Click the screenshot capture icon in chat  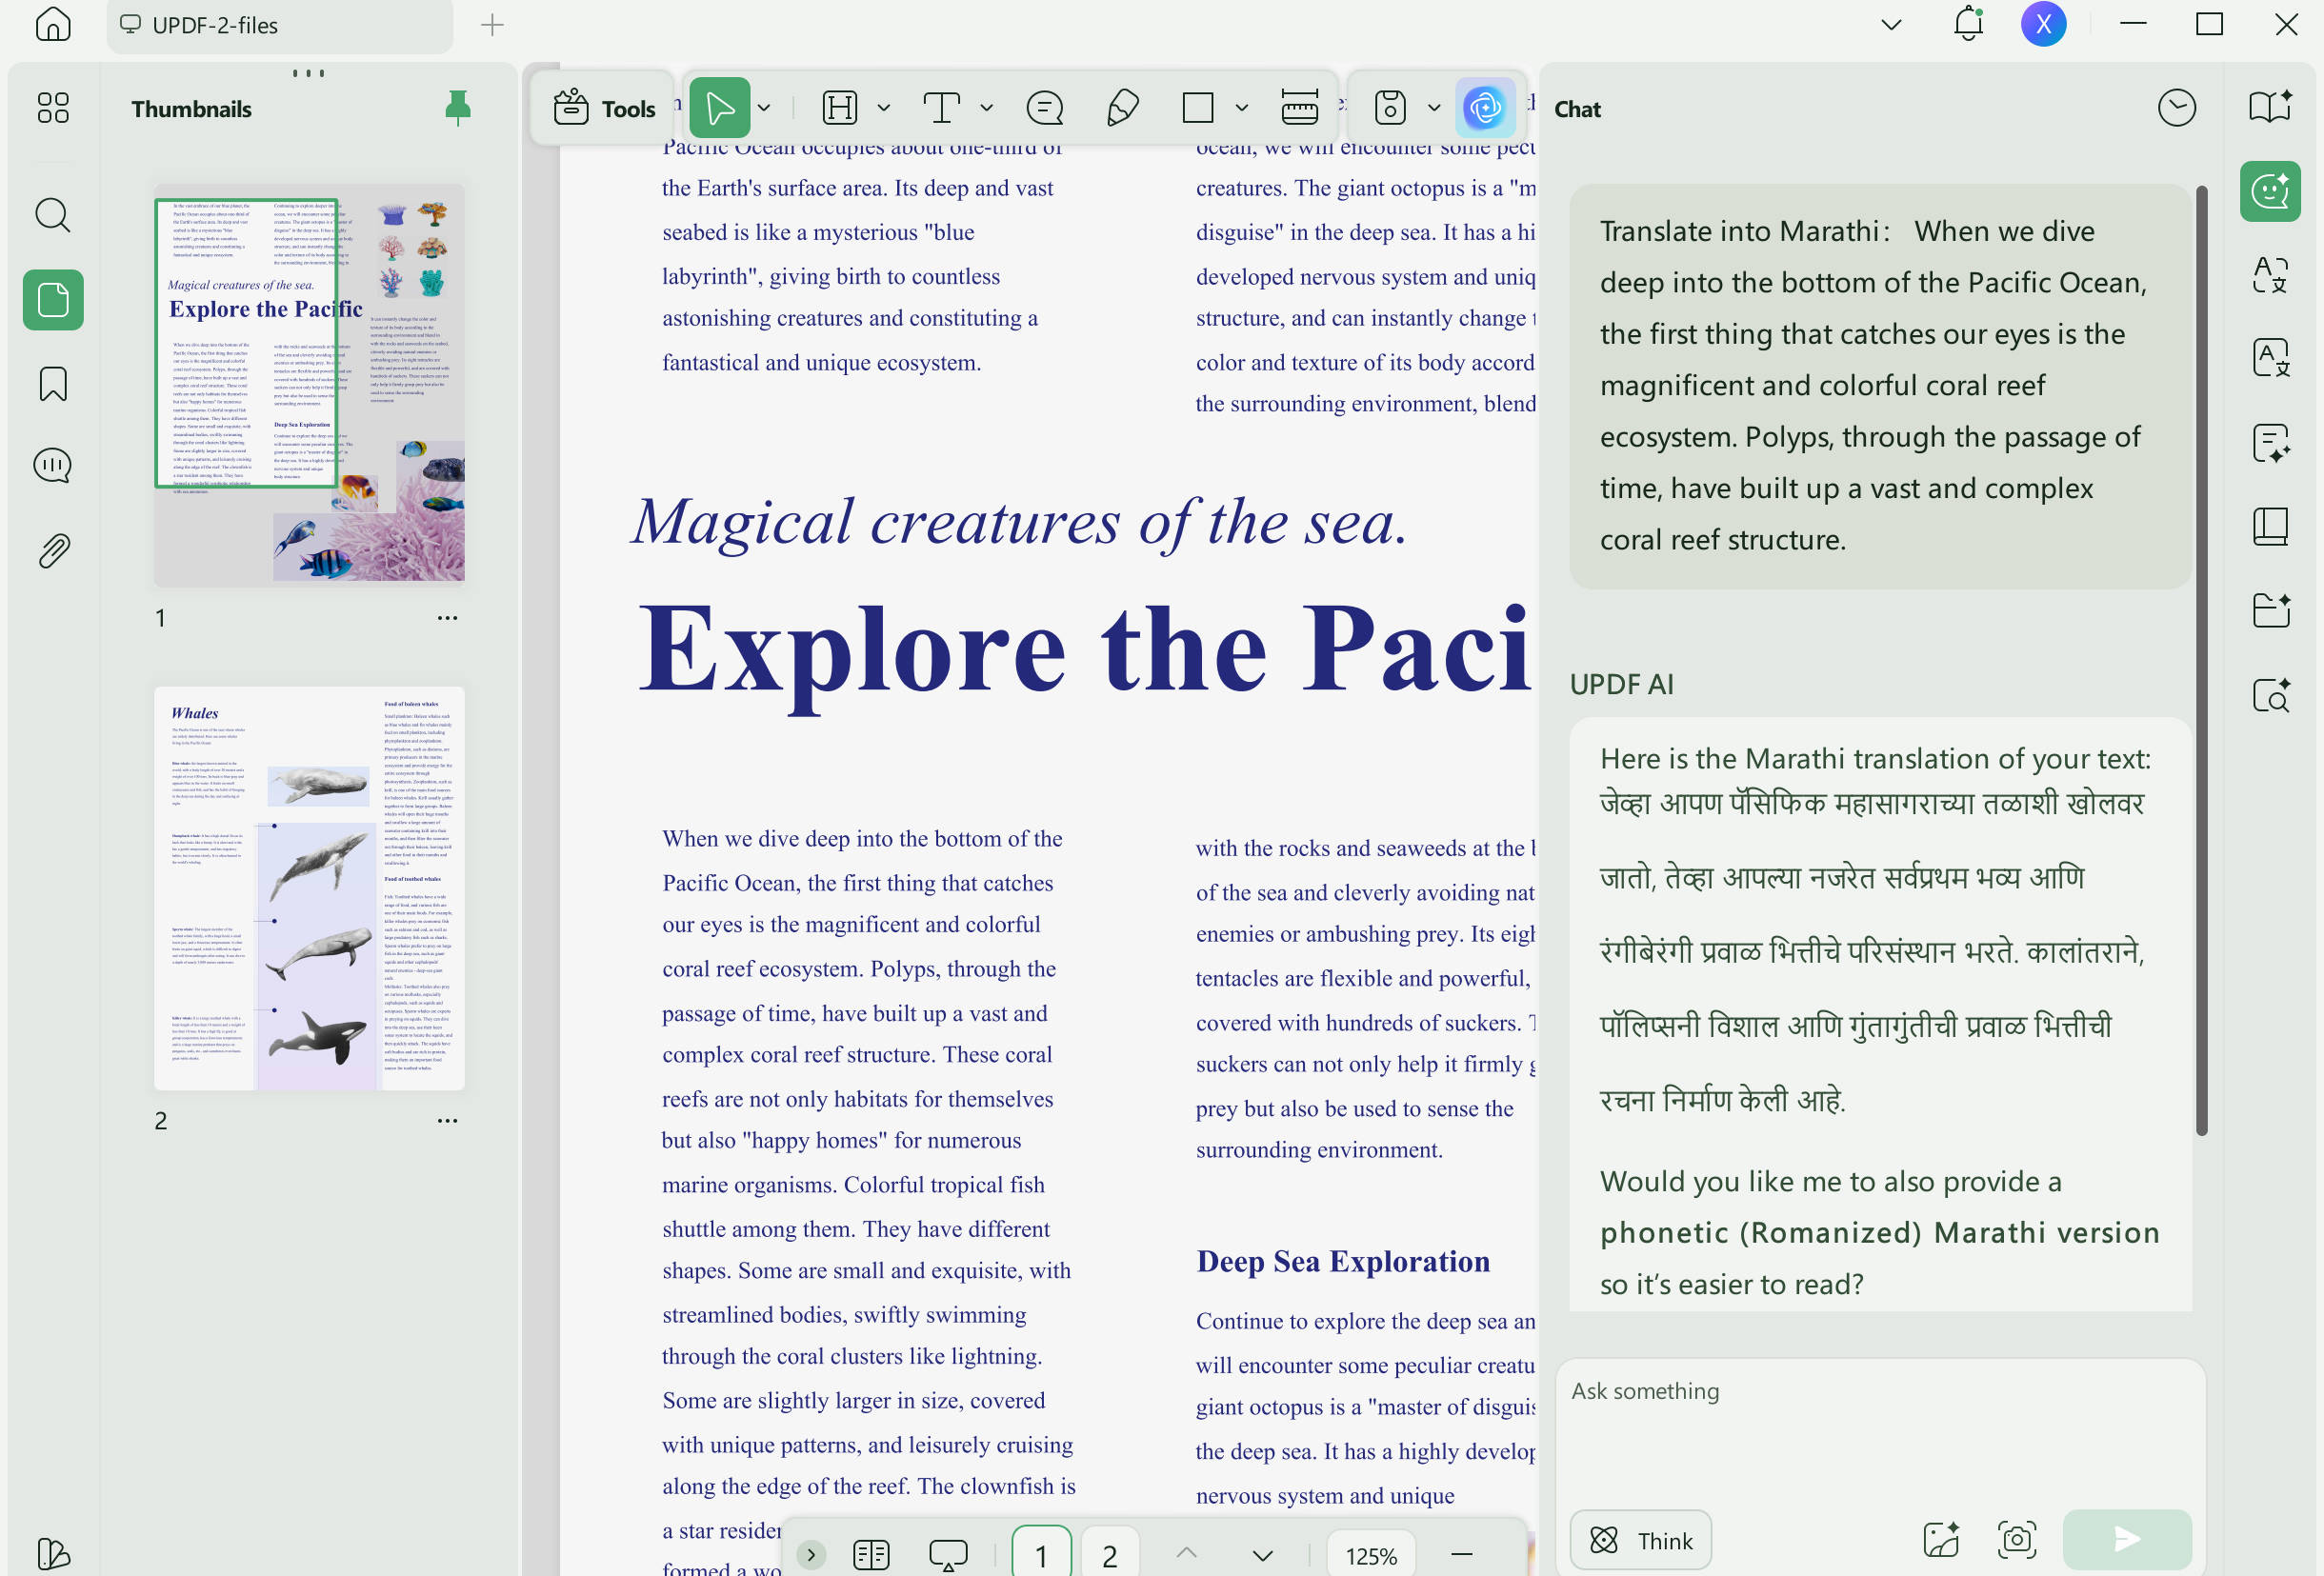(2015, 1538)
